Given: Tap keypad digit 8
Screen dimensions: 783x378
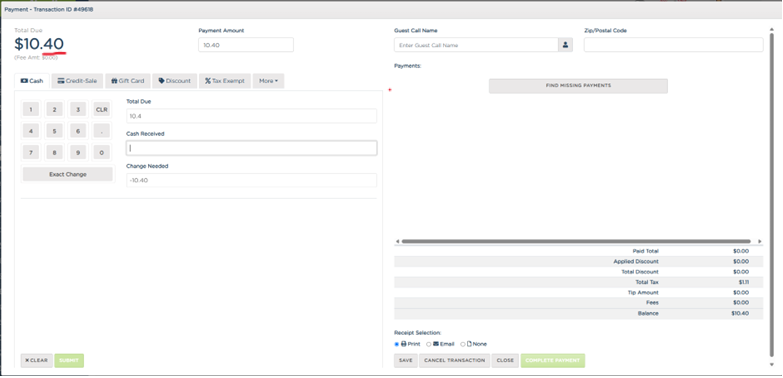Looking at the screenshot, I should [x=54, y=153].
